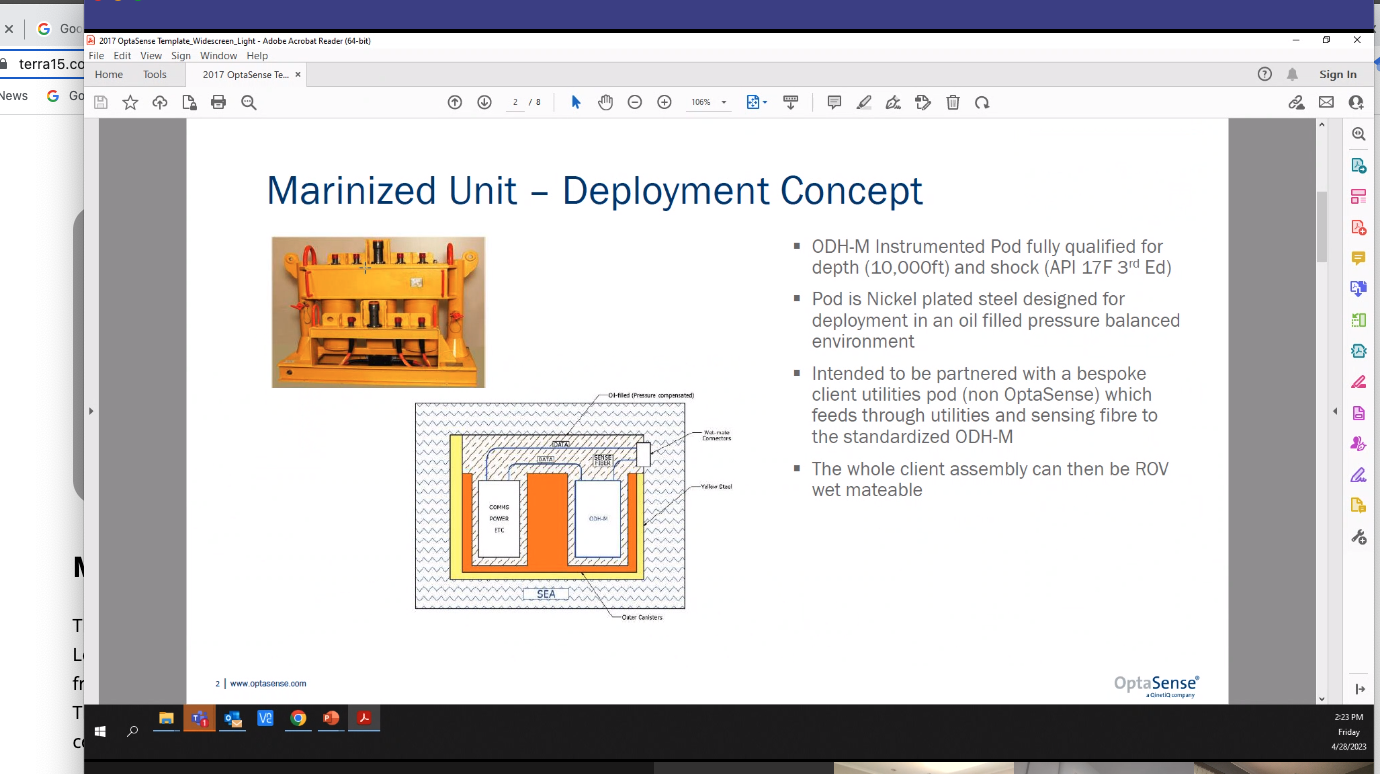Open the View menu
Screen dimensions: 1380x774
(151, 56)
